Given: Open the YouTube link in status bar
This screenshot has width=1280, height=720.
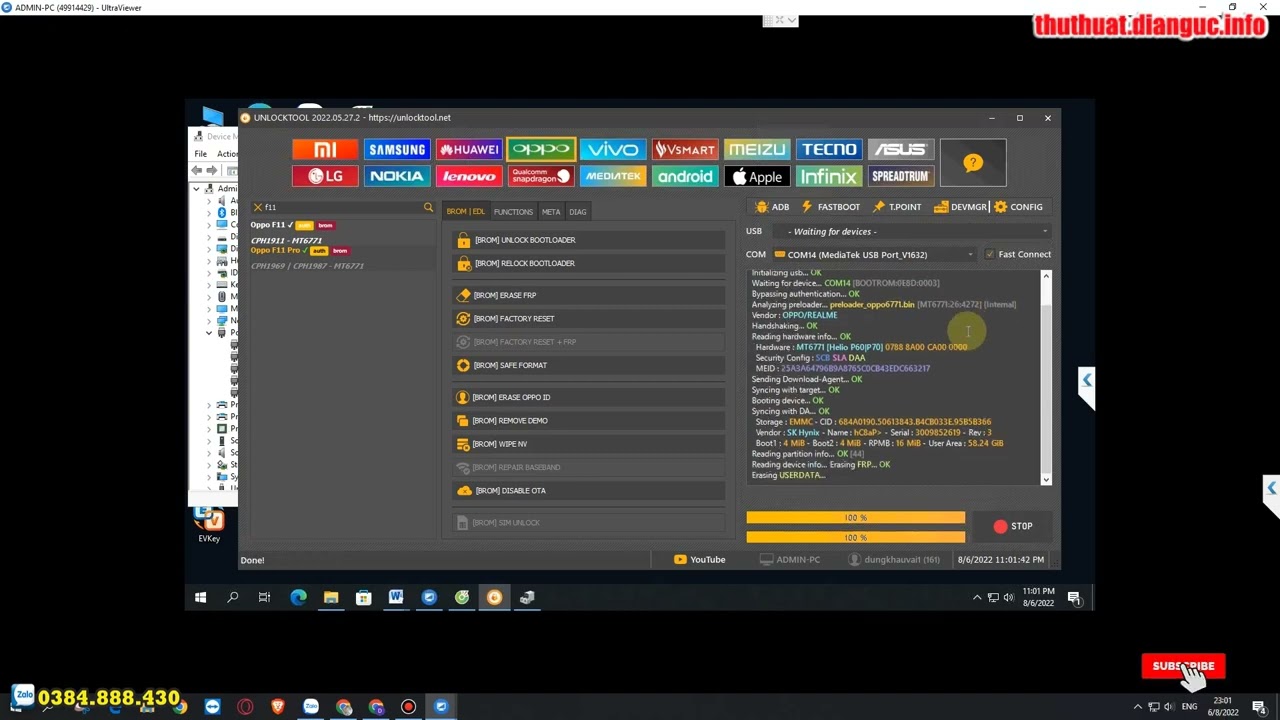Looking at the screenshot, I should point(700,560).
